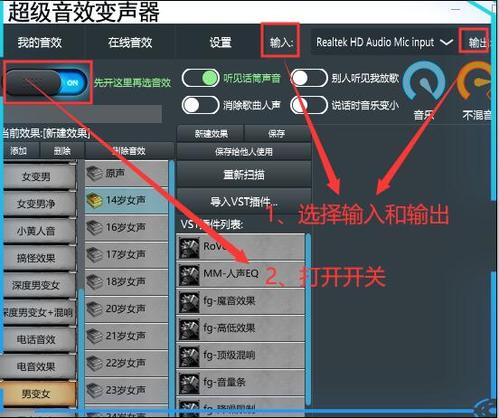Select the 18岁女声 text in sound list
The image size is (499, 418).
126,282
